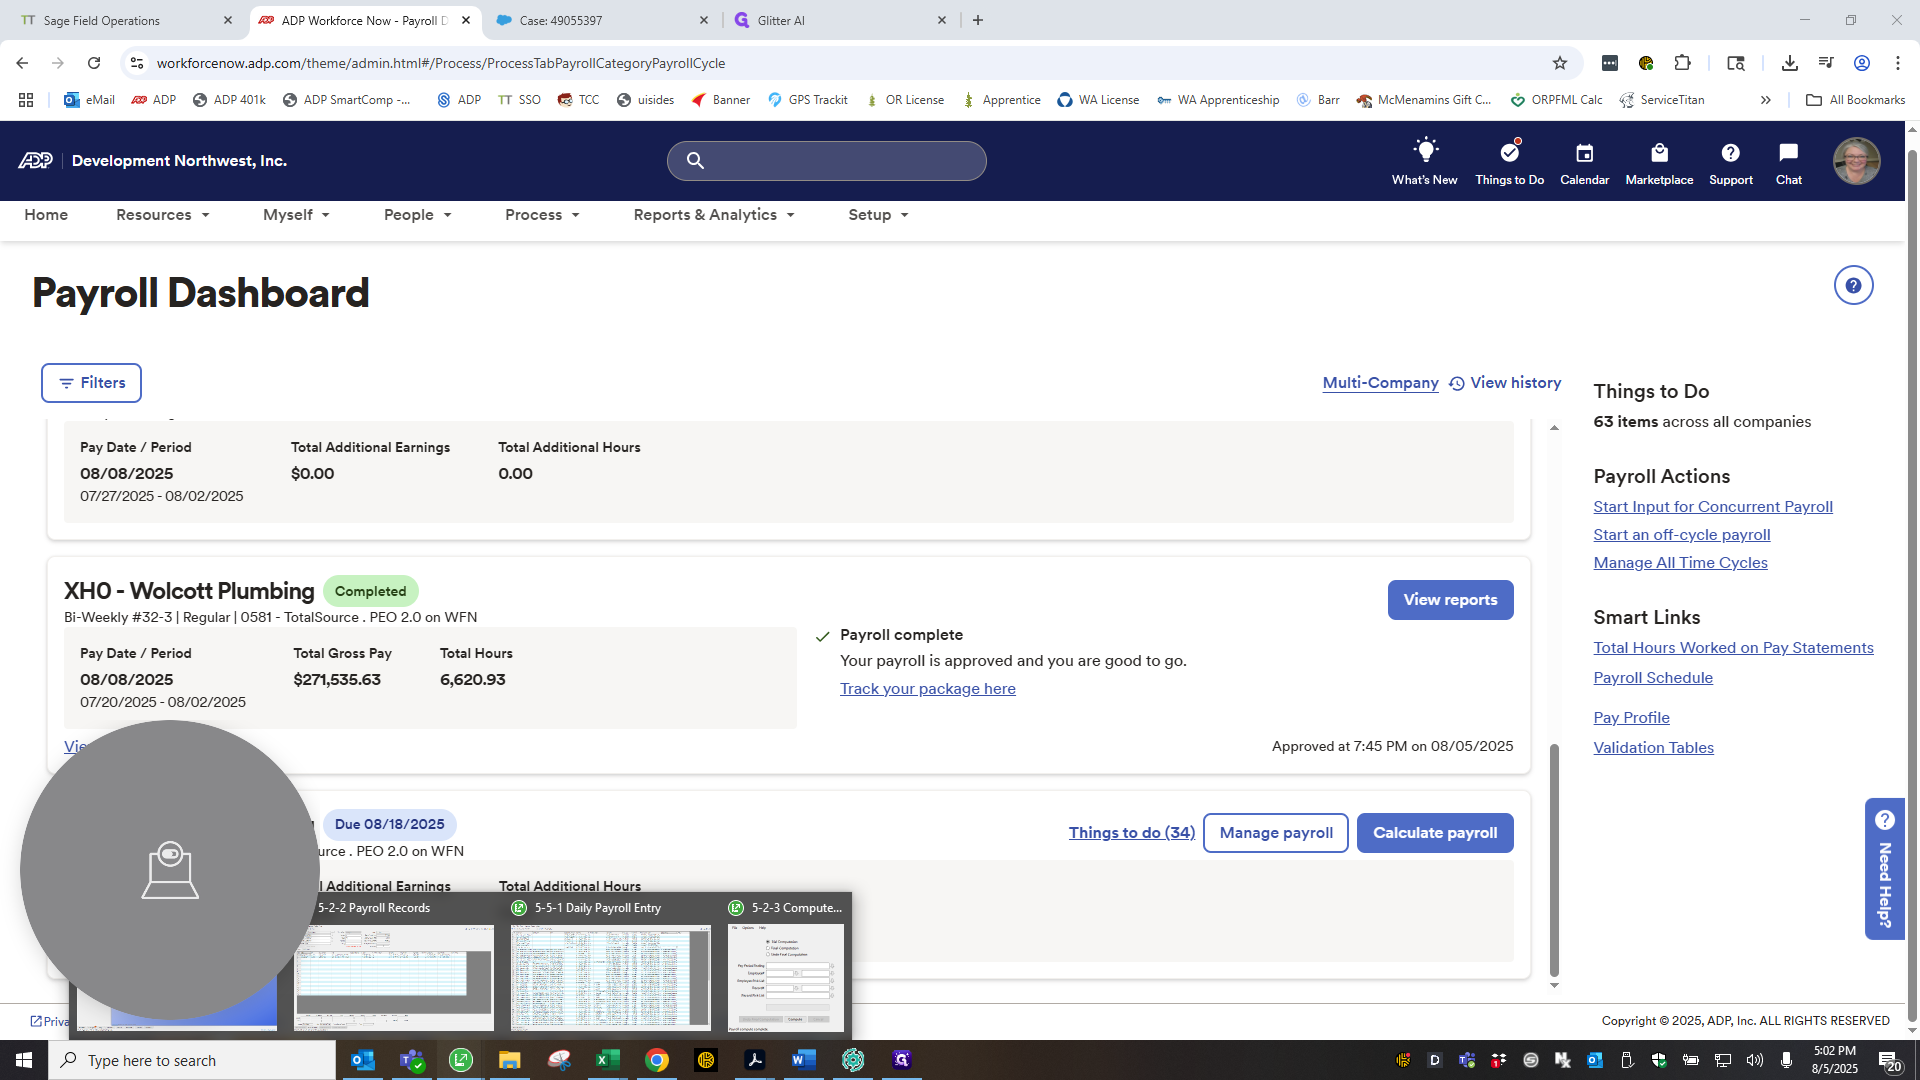The width and height of the screenshot is (1920, 1080).
Task: Switch to Case: 49055397 tab
Action: pyautogui.click(x=600, y=20)
